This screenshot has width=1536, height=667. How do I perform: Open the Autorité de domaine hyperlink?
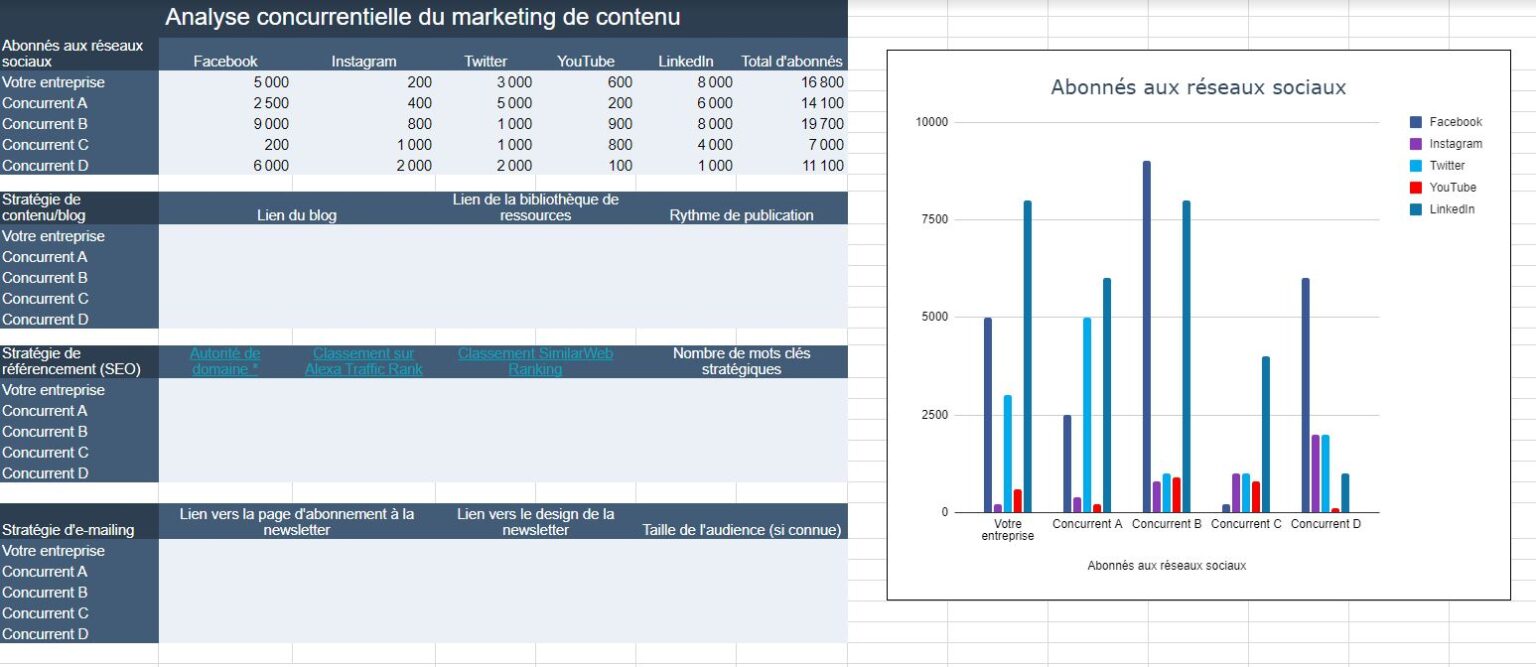pyautogui.click(x=225, y=360)
